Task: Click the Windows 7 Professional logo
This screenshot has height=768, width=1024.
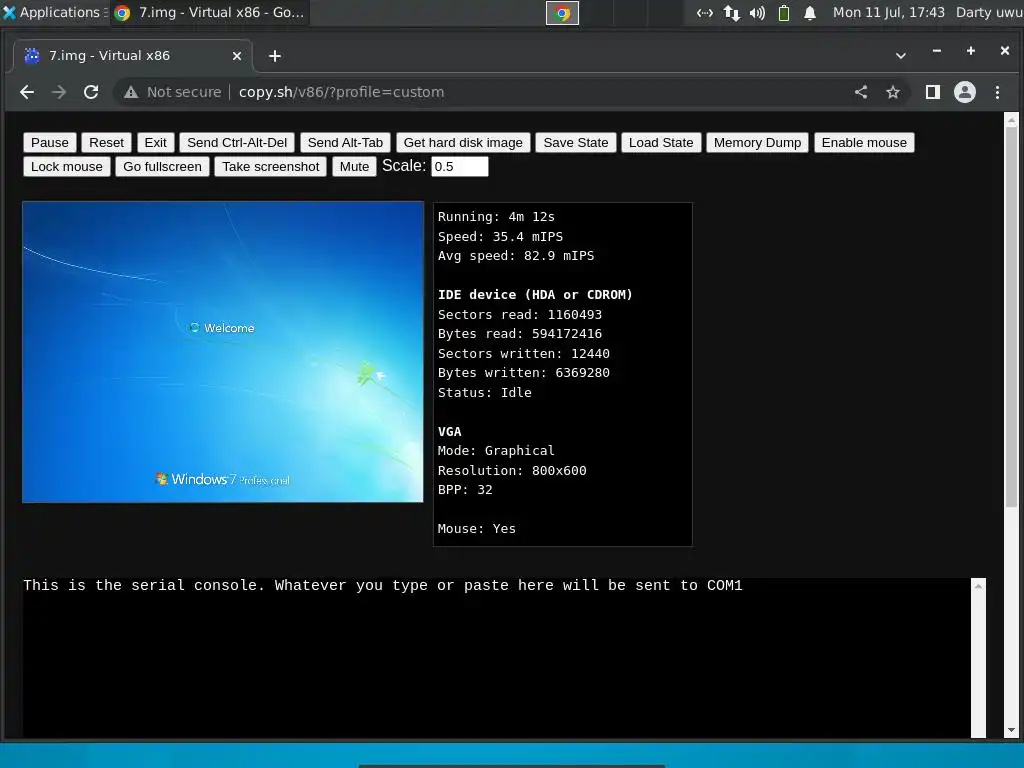Action: (223, 479)
